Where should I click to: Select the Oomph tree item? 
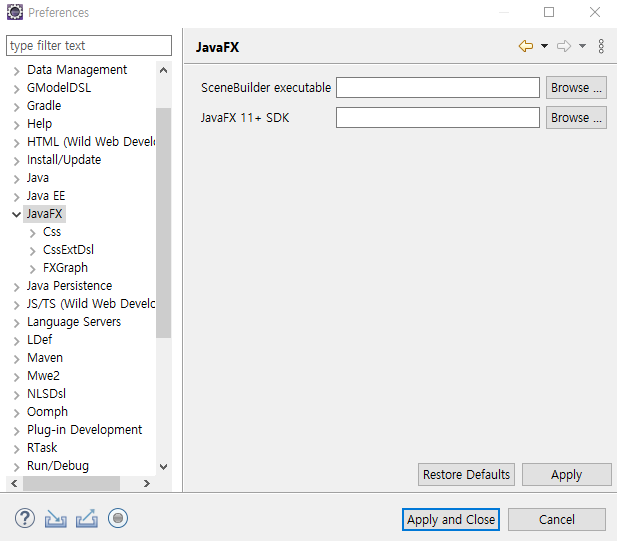[47, 412]
